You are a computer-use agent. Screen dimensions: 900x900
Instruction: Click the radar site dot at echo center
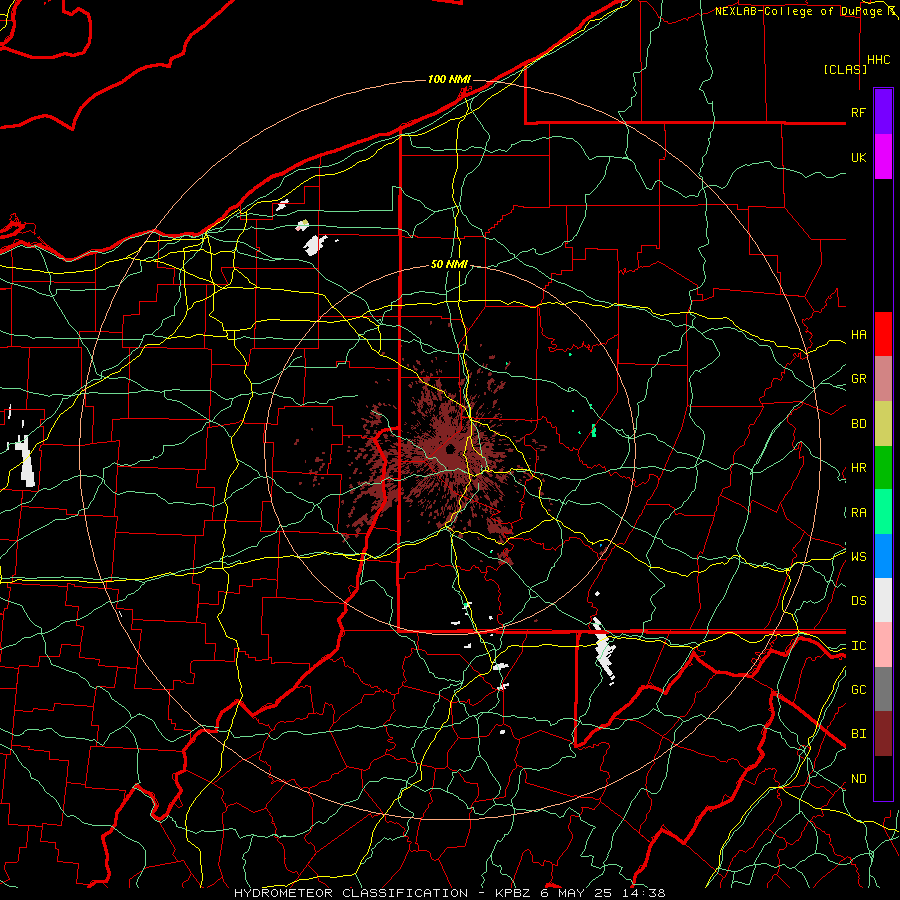tap(450, 448)
